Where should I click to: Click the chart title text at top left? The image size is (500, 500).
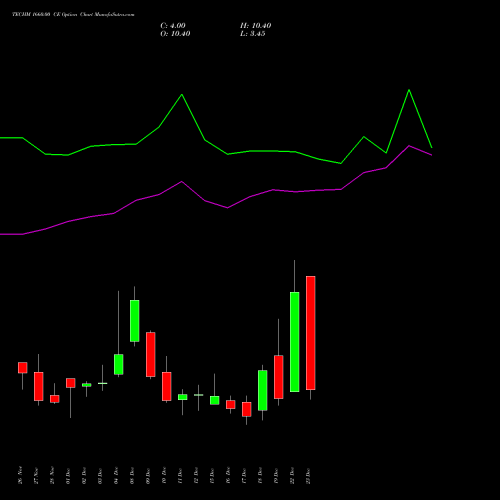pos(73,15)
